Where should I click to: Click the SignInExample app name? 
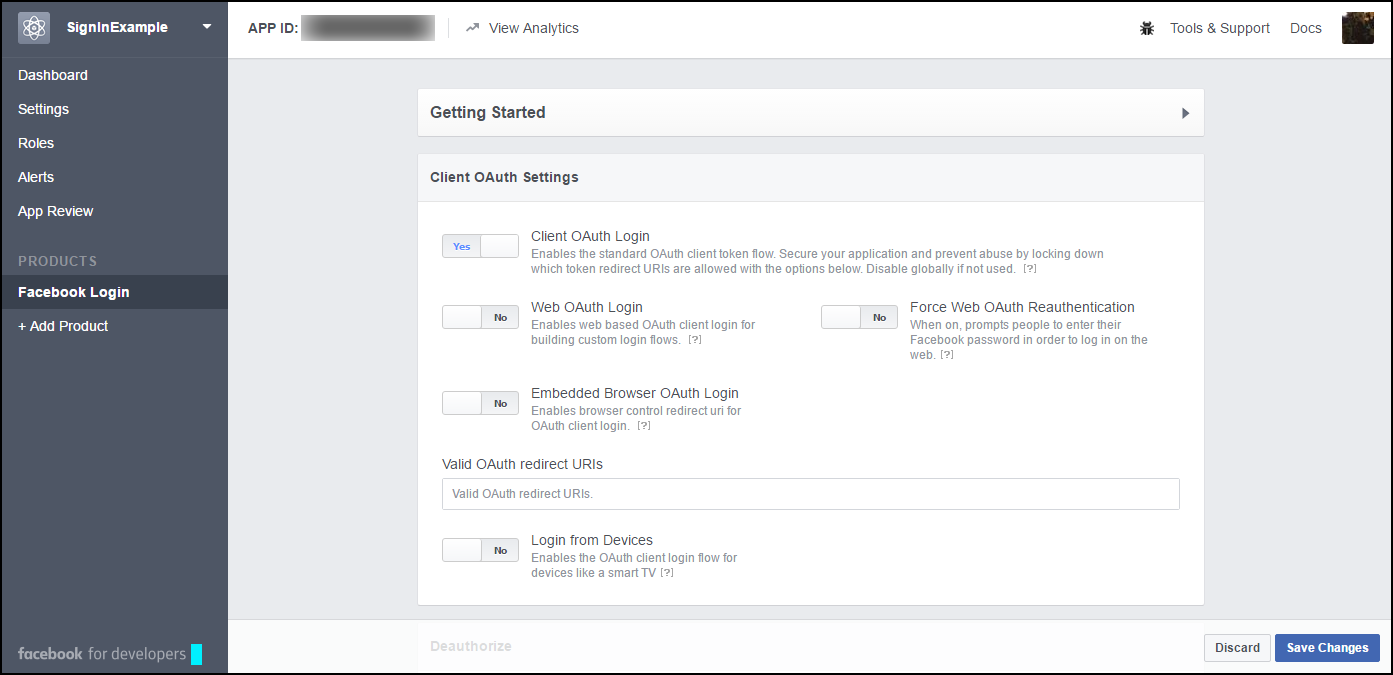117,28
